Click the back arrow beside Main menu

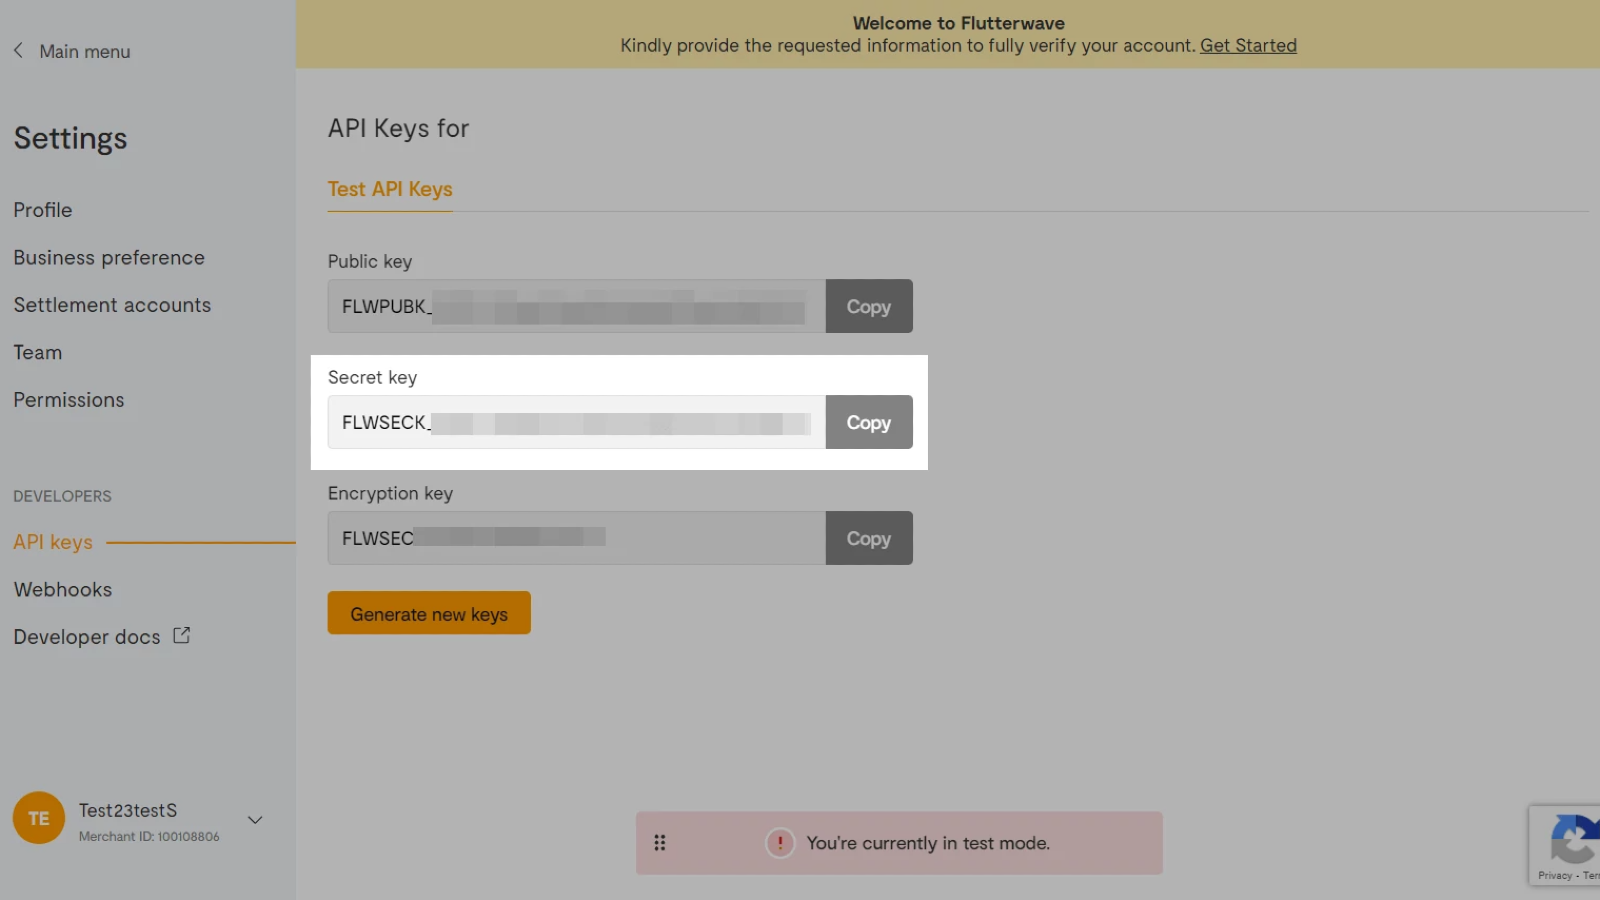pos(18,51)
